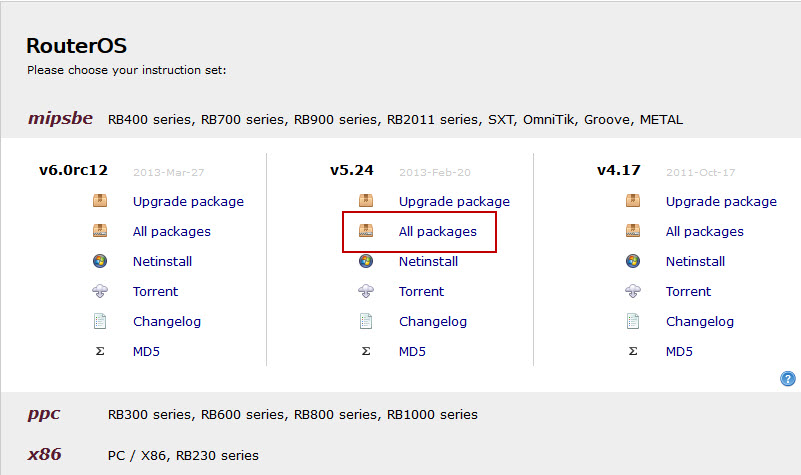Screen dimensions: 801x475
Task: Click the v5.24 All packages box icon
Action: pyautogui.click(x=366, y=231)
